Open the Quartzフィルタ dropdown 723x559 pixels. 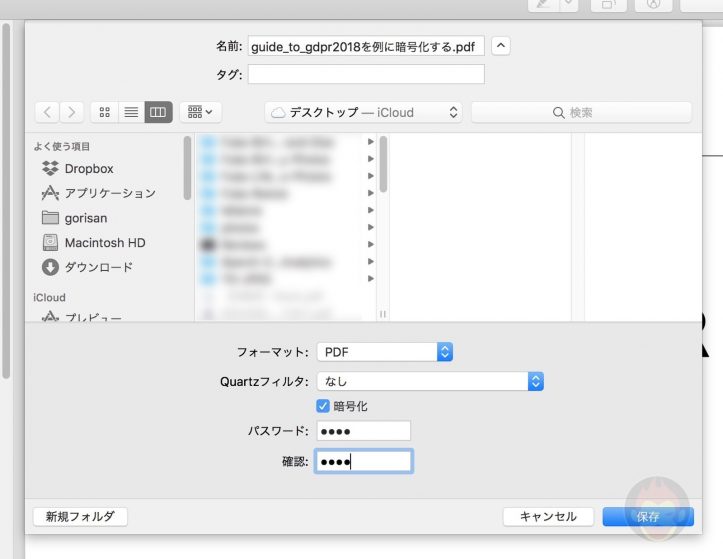[x=430, y=381]
